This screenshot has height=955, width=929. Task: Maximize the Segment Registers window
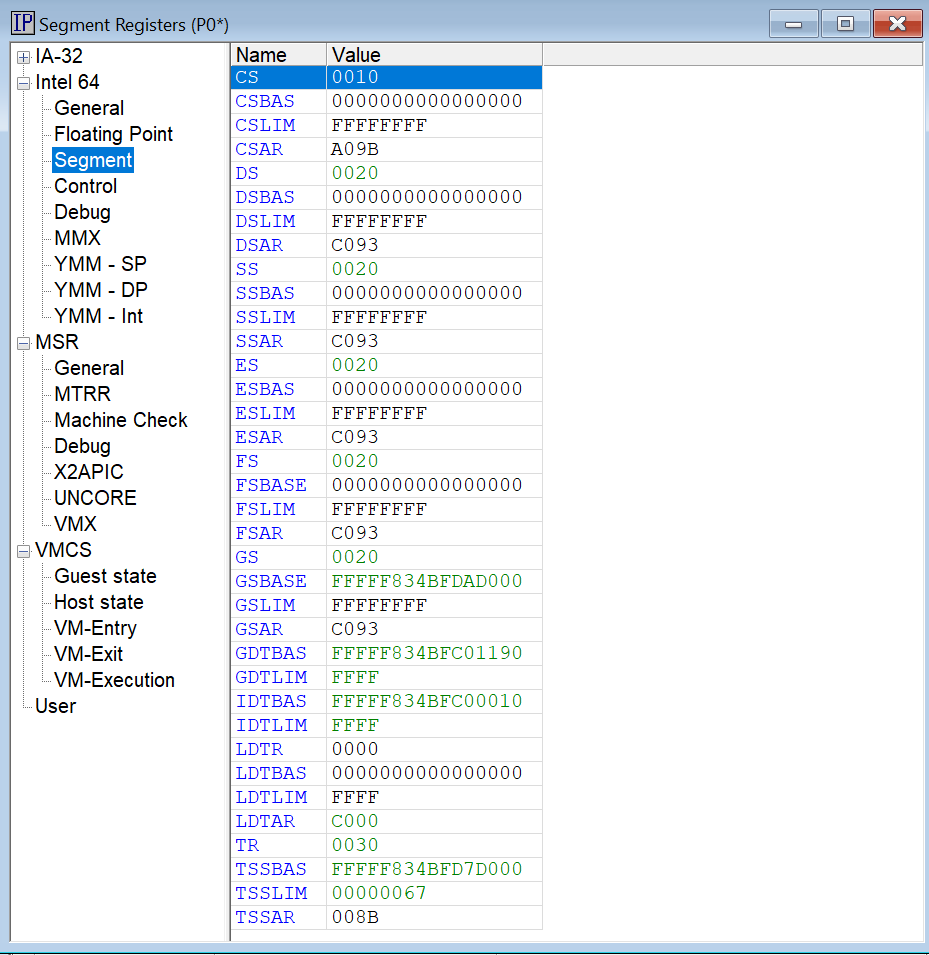[x=846, y=24]
